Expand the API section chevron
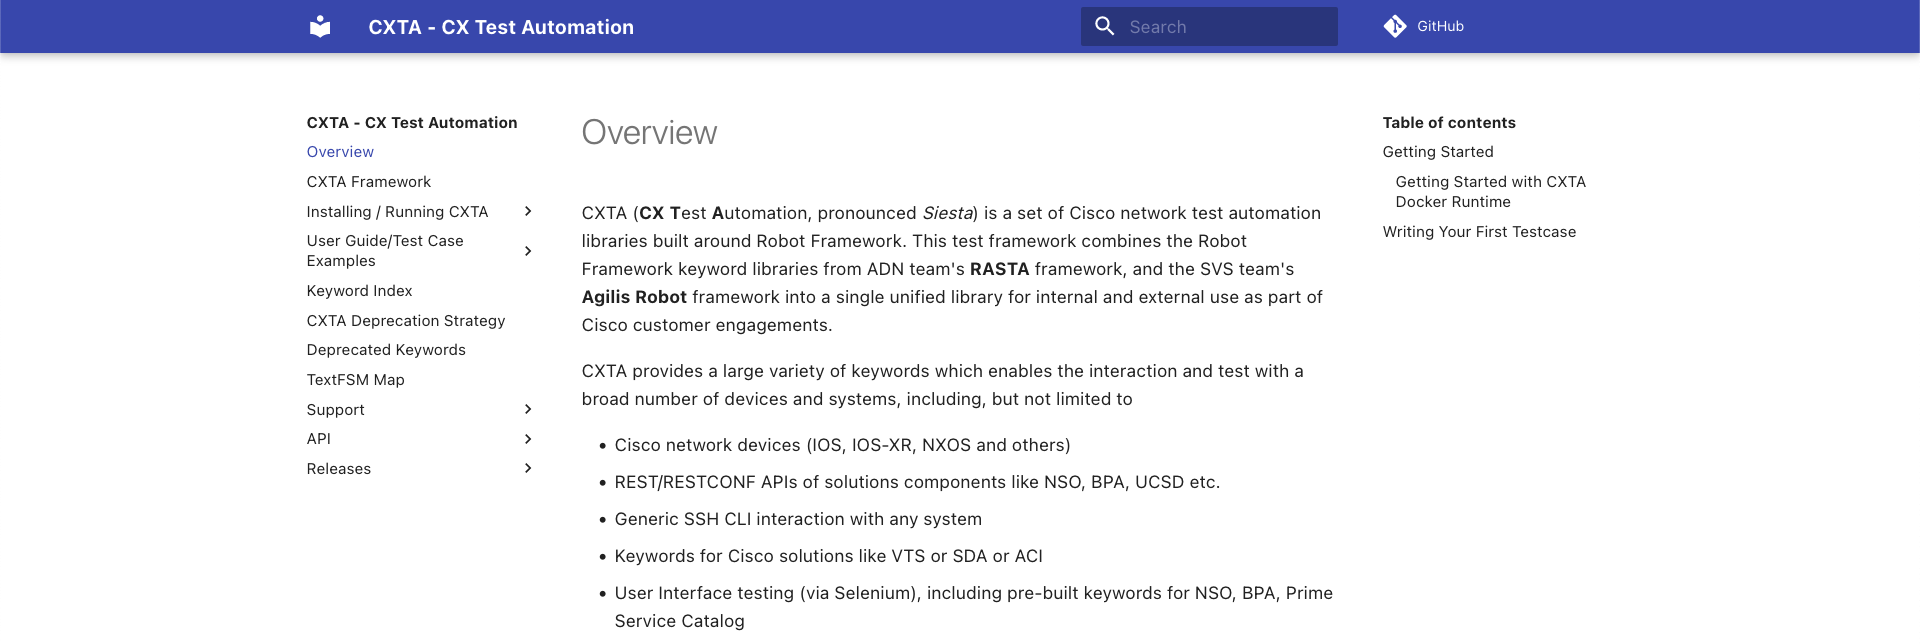Image resolution: width=1920 pixels, height=644 pixels. (528, 439)
